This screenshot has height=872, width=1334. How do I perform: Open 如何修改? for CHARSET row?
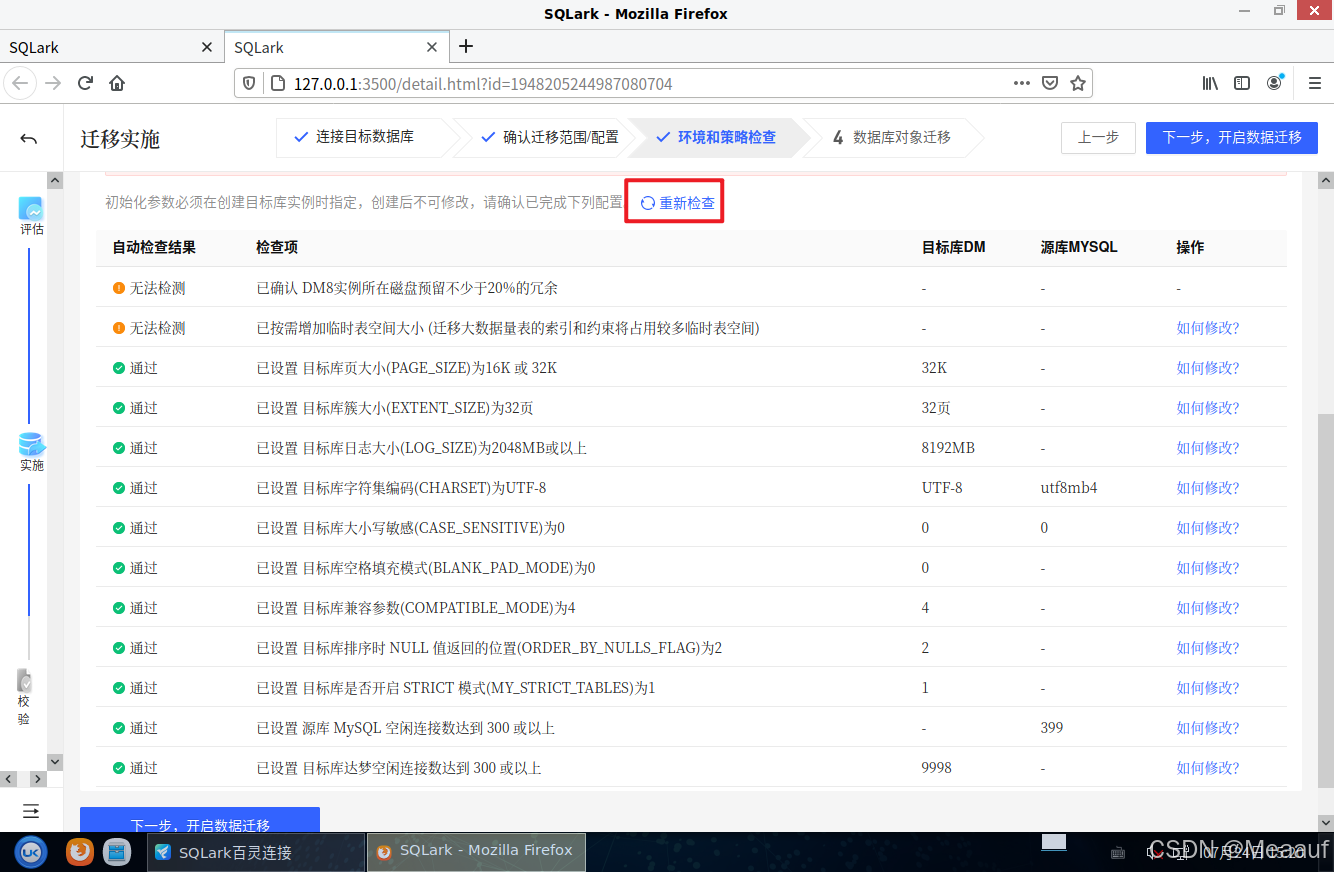tap(1207, 488)
